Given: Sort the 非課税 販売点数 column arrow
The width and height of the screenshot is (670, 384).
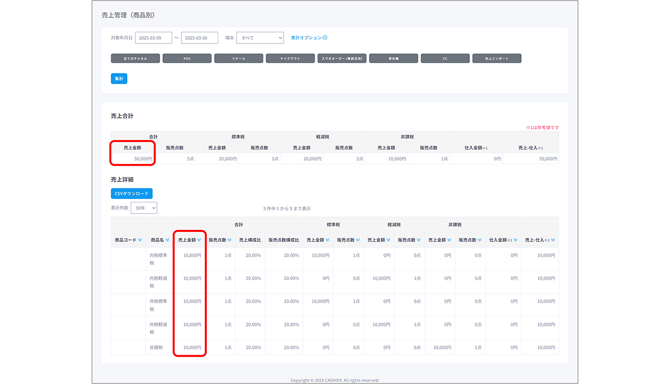Looking at the screenshot, I should tap(479, 240).
